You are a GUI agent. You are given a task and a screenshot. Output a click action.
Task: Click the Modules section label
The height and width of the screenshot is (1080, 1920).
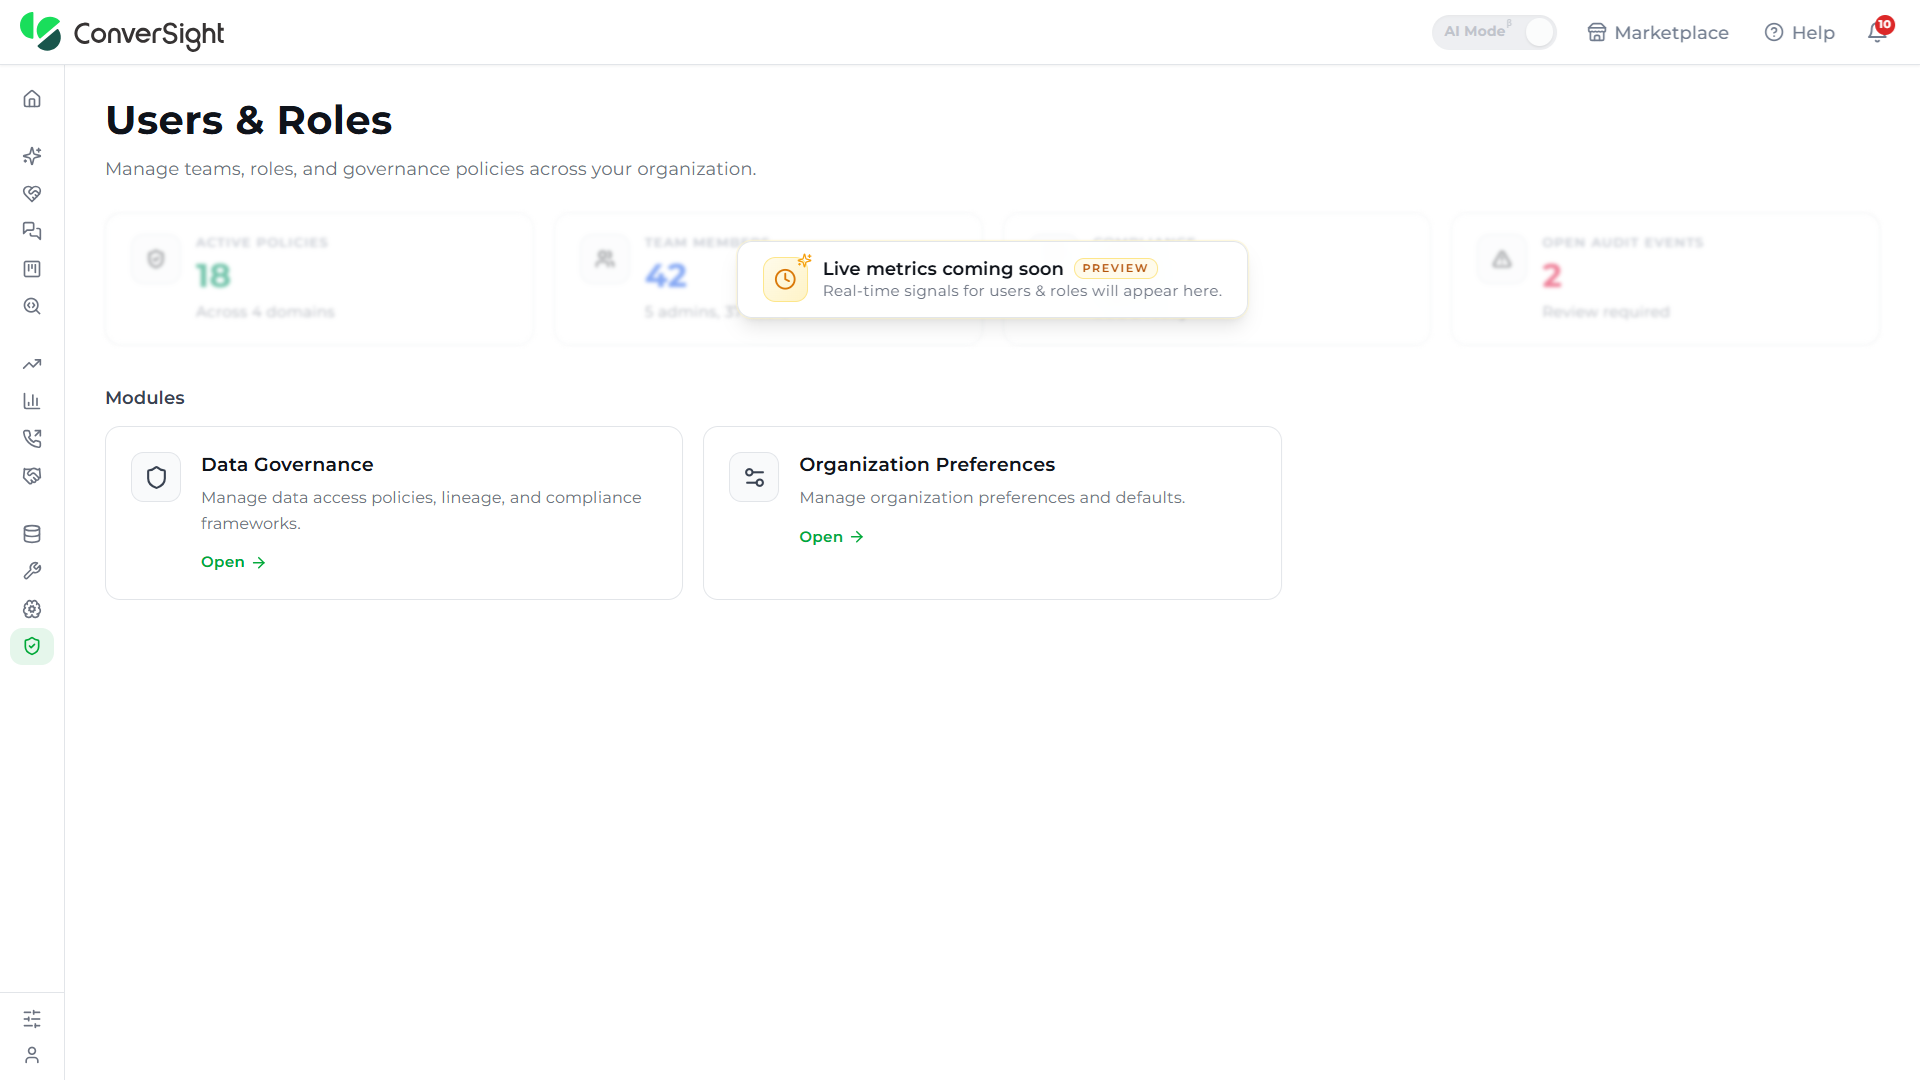click(x=145, y=398)
